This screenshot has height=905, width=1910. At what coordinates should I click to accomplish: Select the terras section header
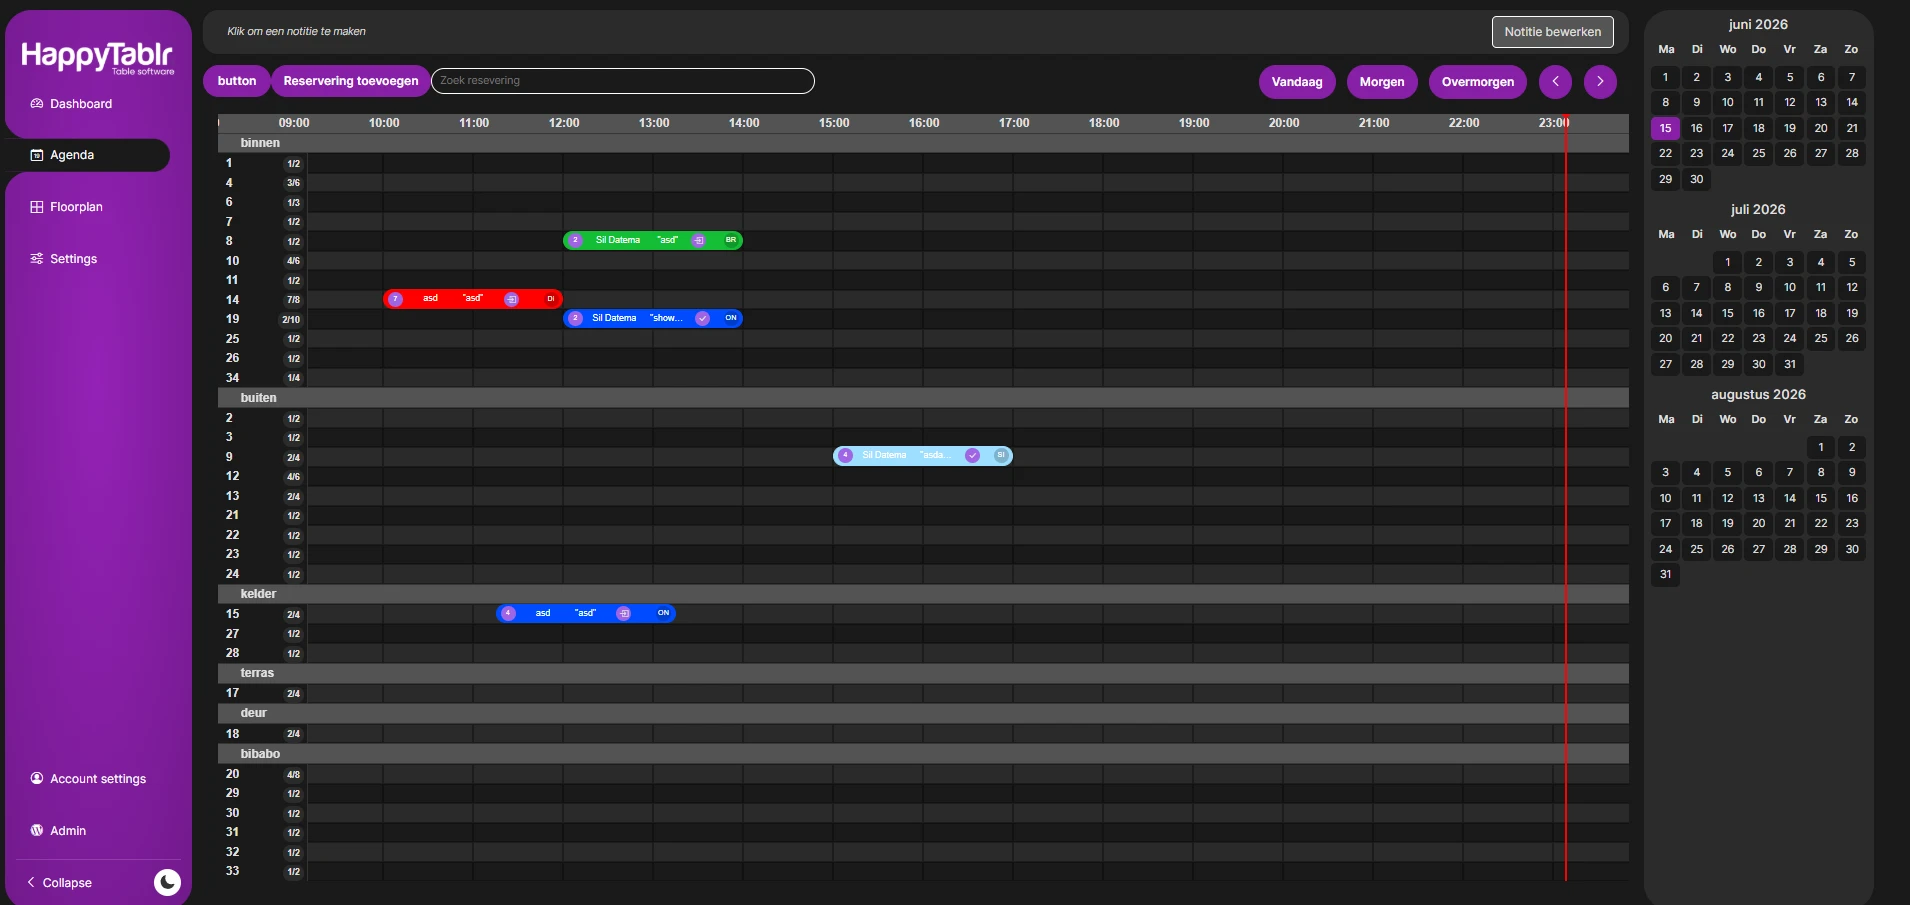point(923,673)
